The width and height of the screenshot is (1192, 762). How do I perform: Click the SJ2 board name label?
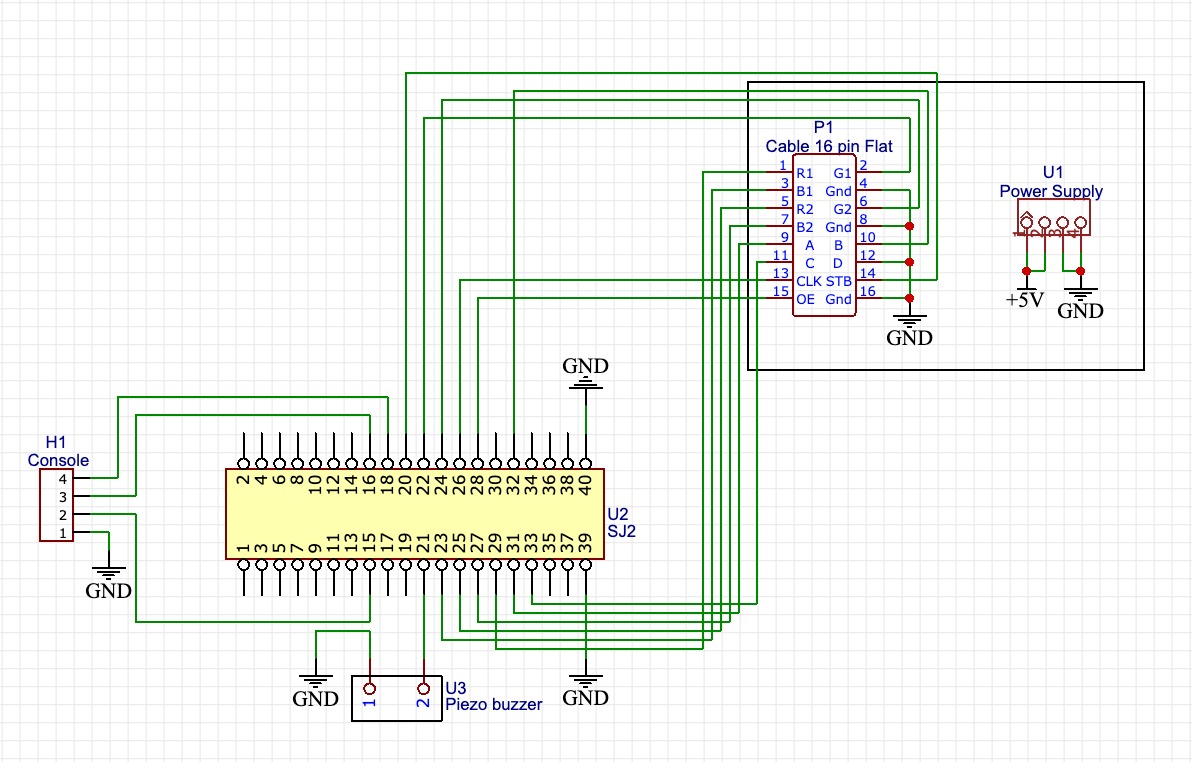click(x=621, y=532)
